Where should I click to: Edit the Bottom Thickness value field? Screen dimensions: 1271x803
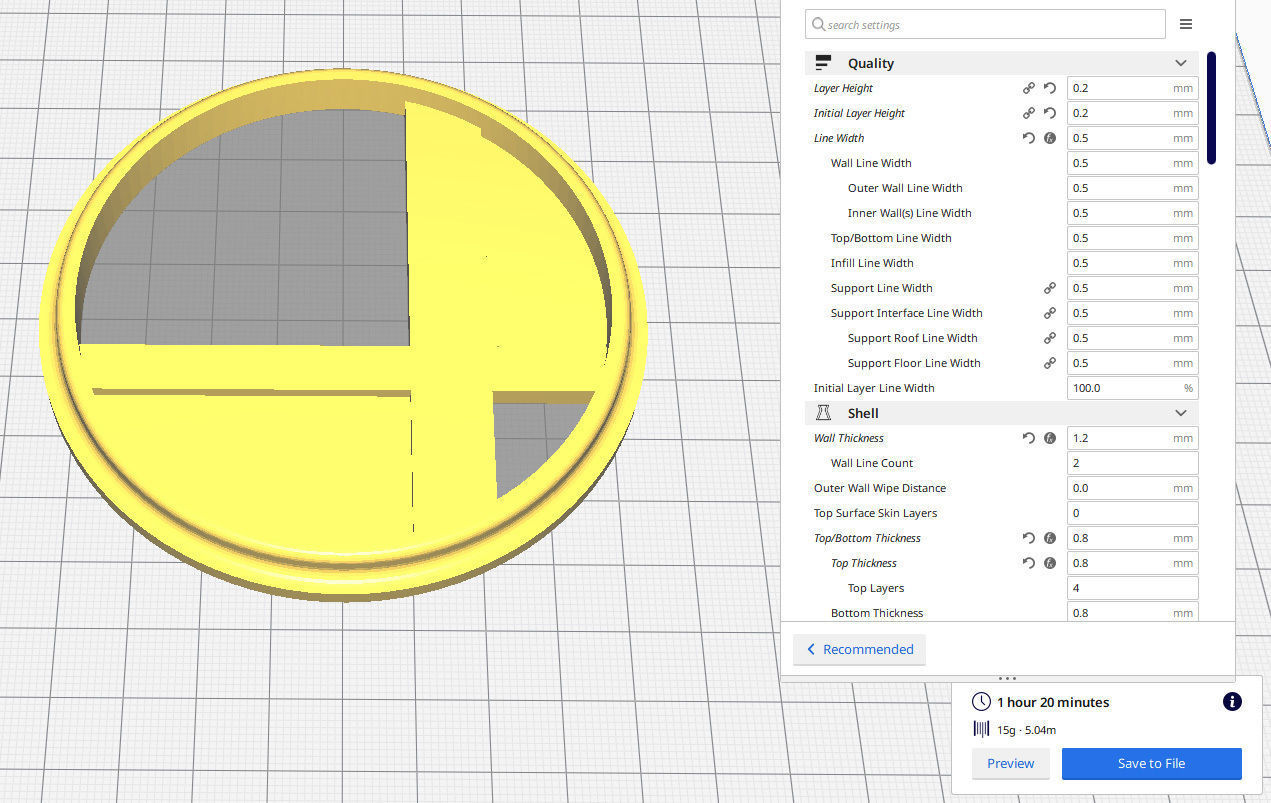(1132, 612)
